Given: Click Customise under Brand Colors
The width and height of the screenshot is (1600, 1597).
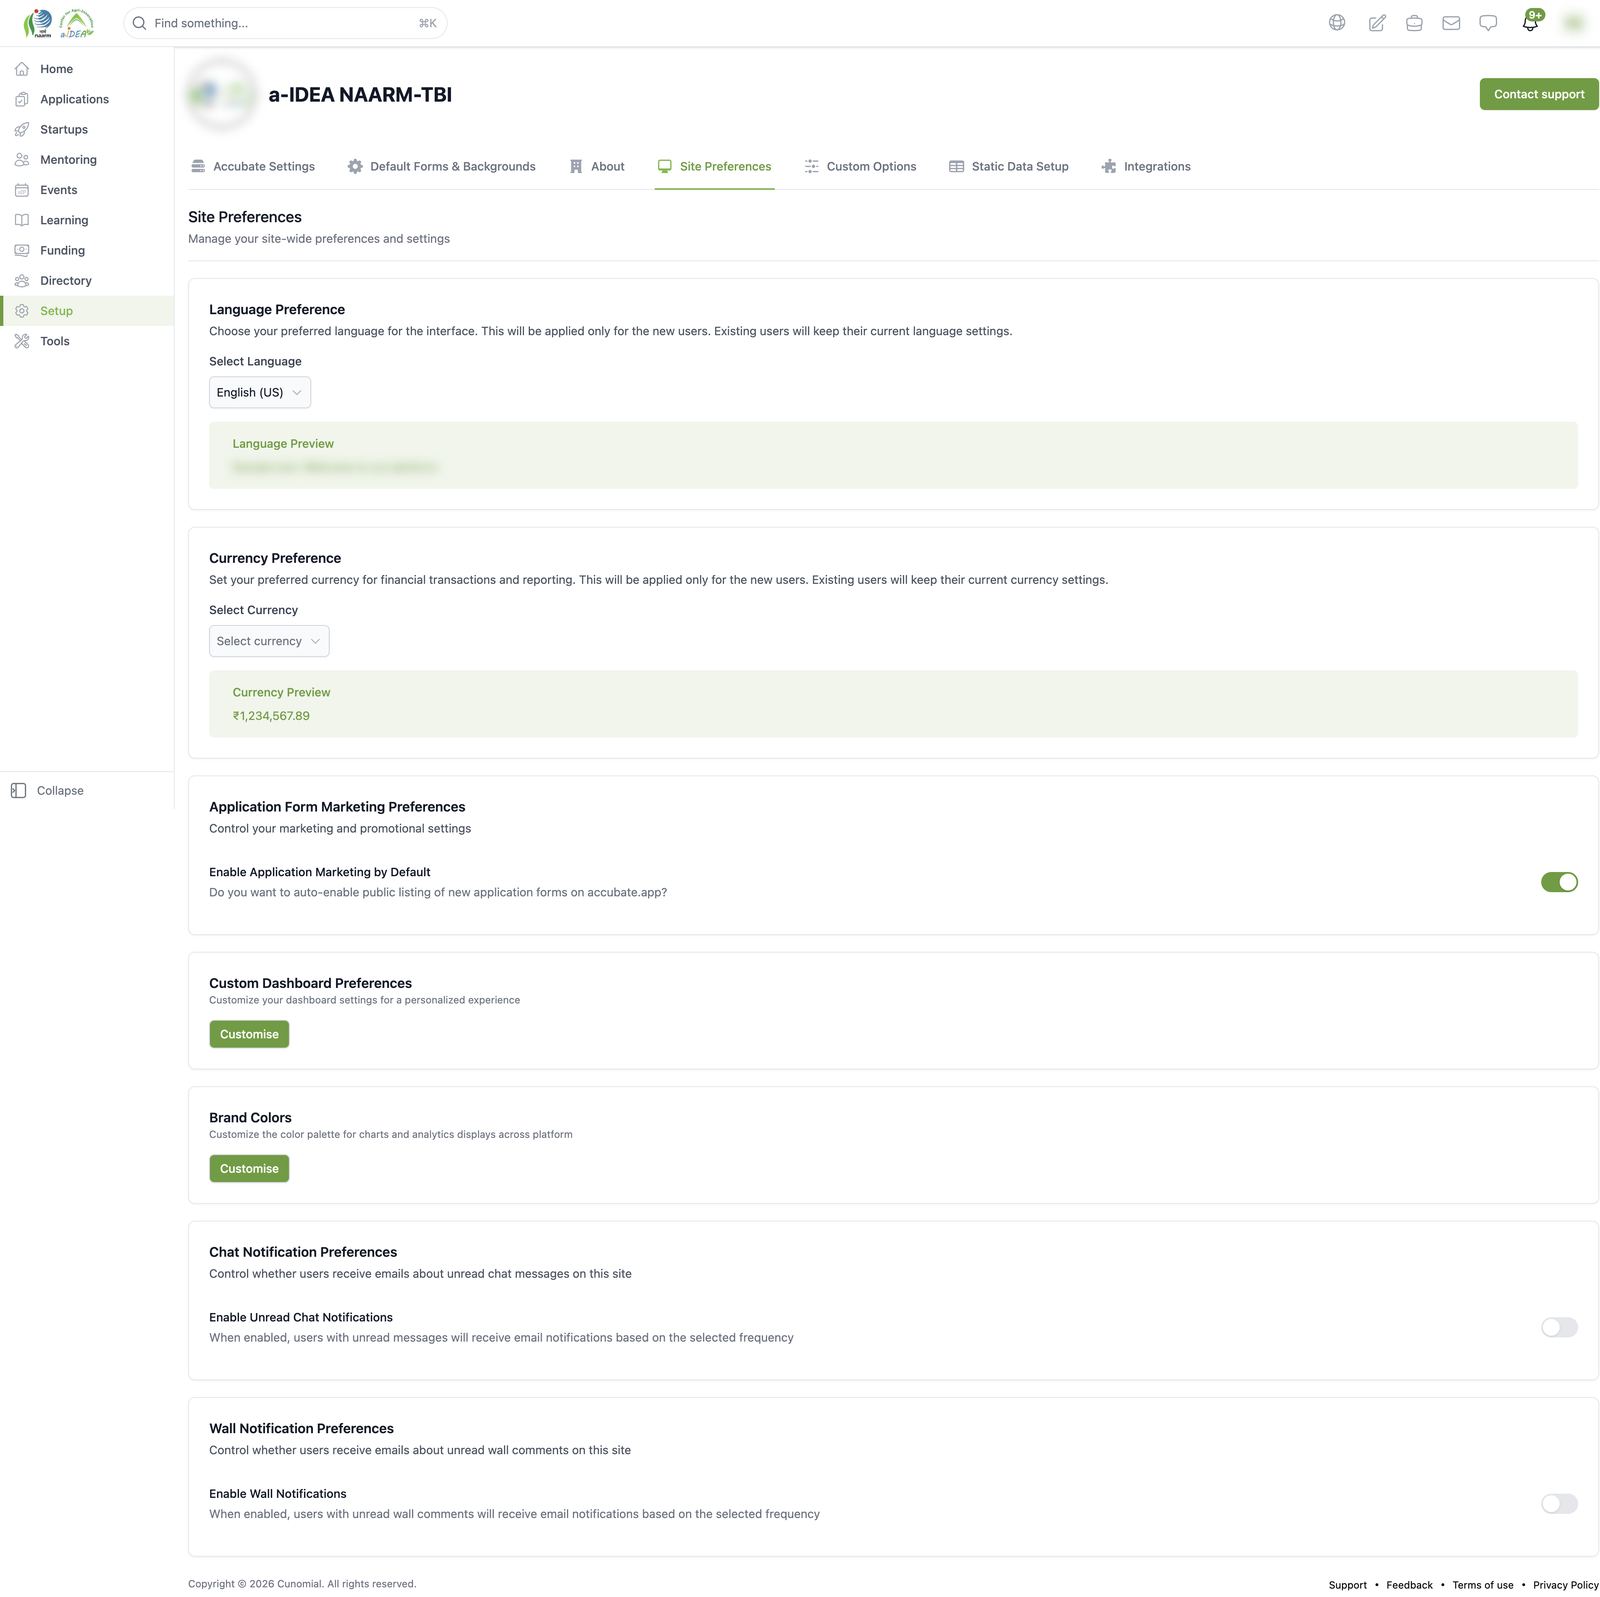Looking at the screenshot, I should coord(249,1169).
